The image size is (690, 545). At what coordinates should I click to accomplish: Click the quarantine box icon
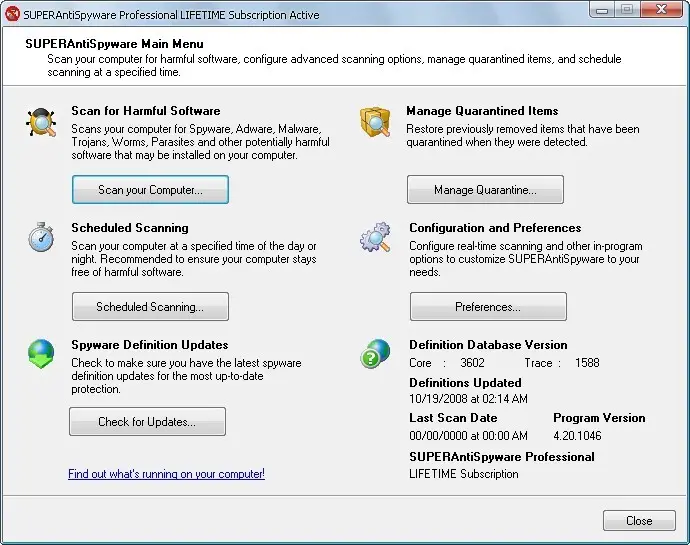375,121
